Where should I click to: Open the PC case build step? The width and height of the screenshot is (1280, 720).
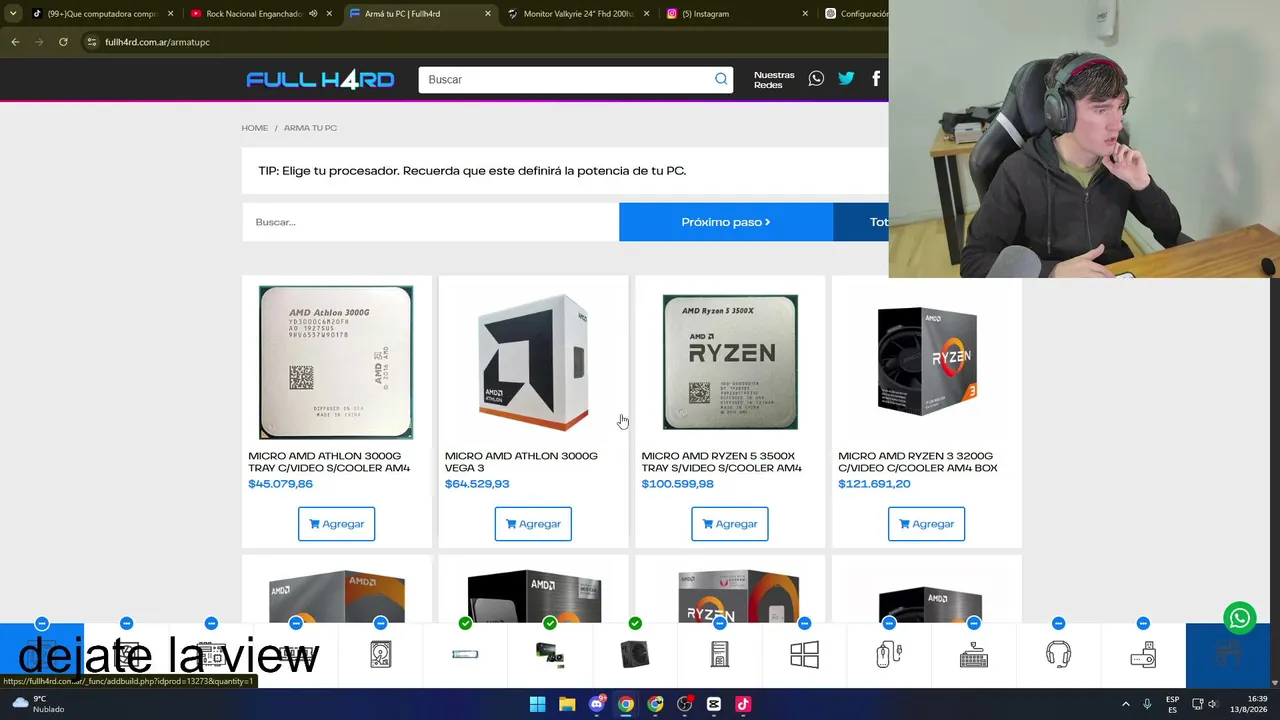(719, 655)
